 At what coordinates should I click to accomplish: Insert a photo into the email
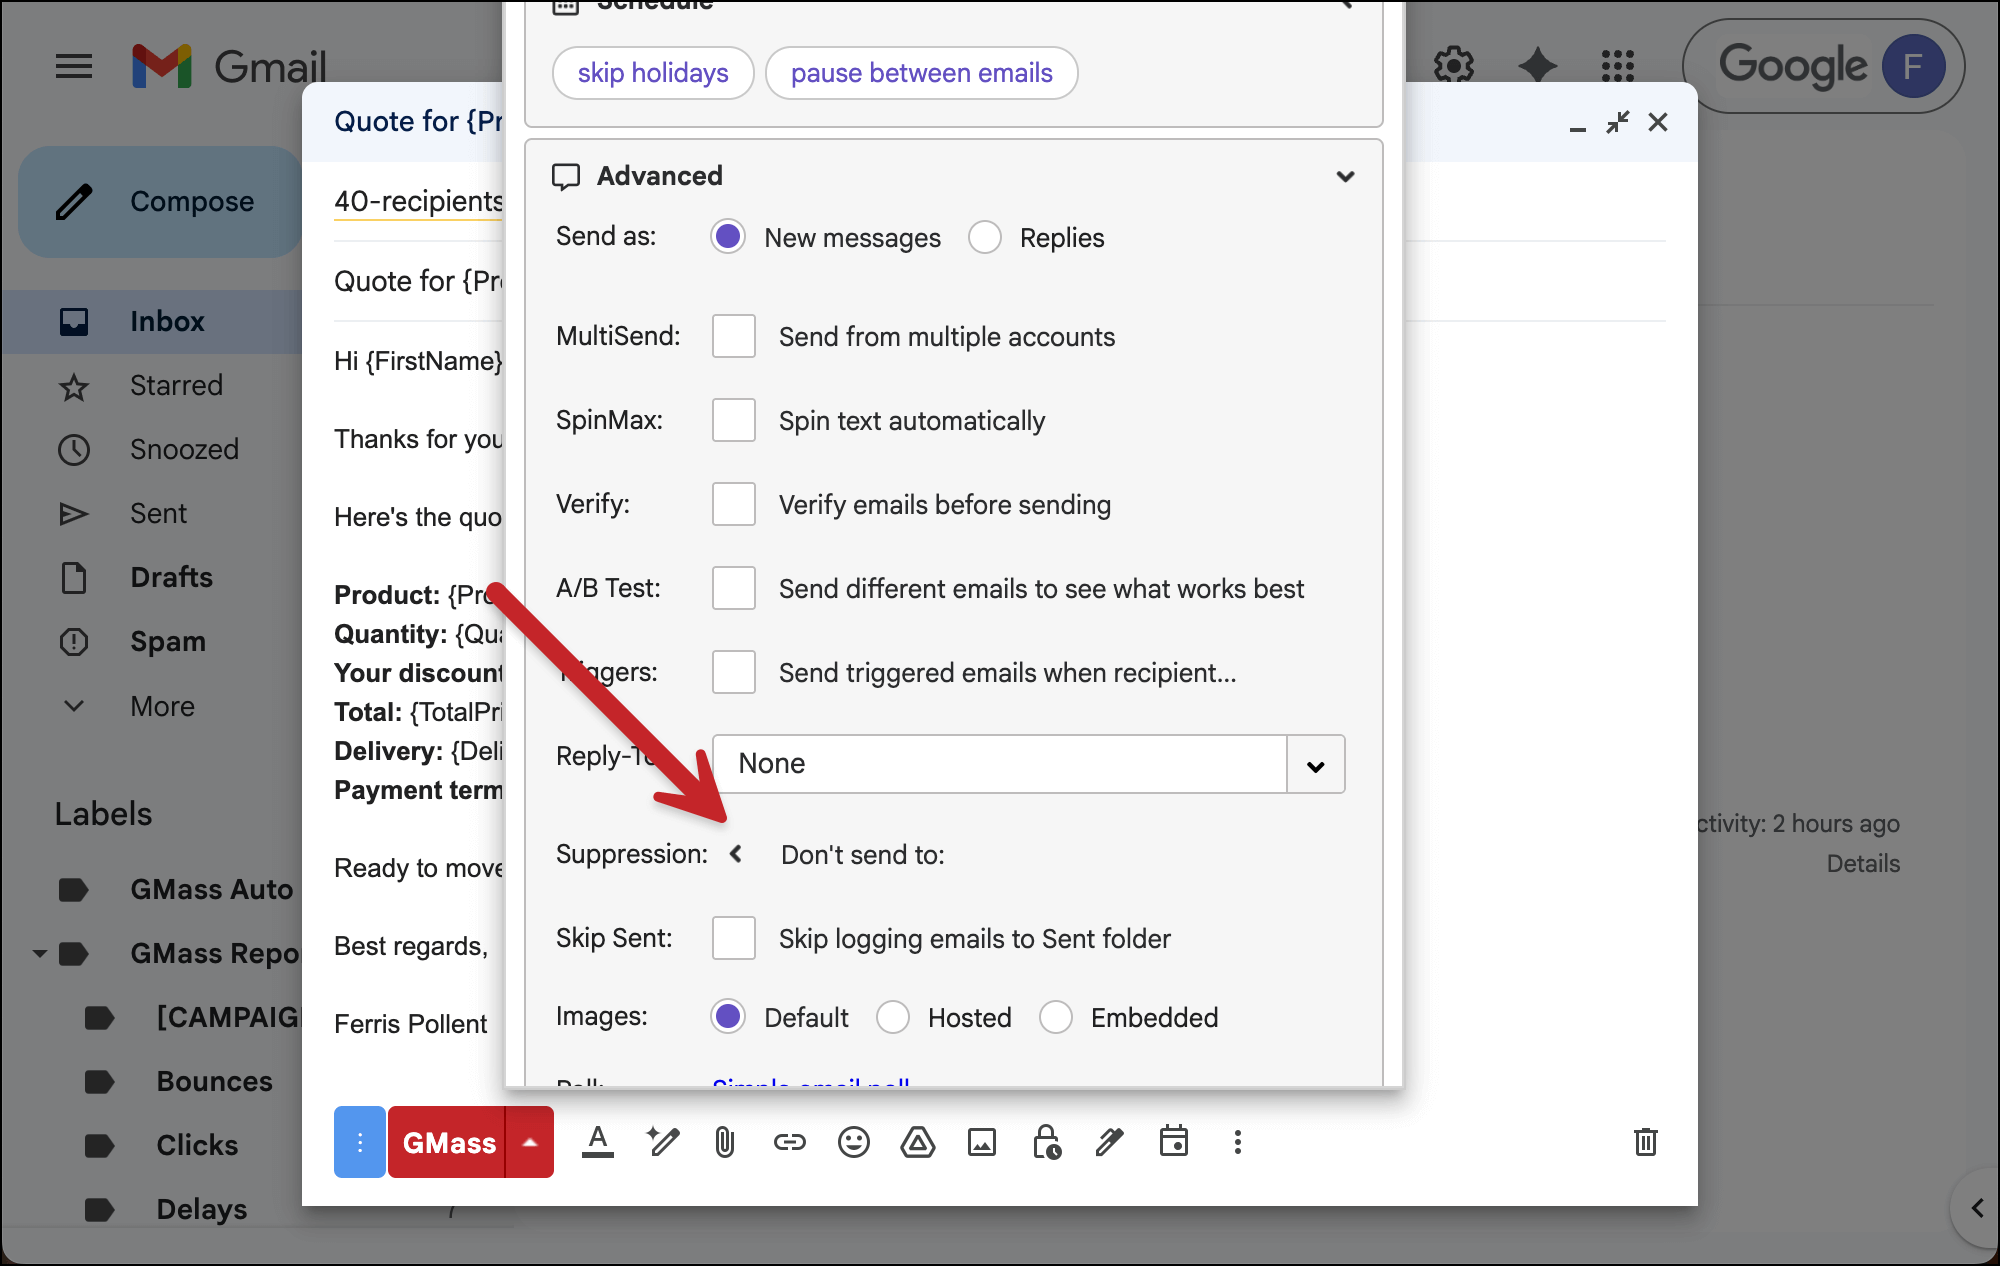981,1142
